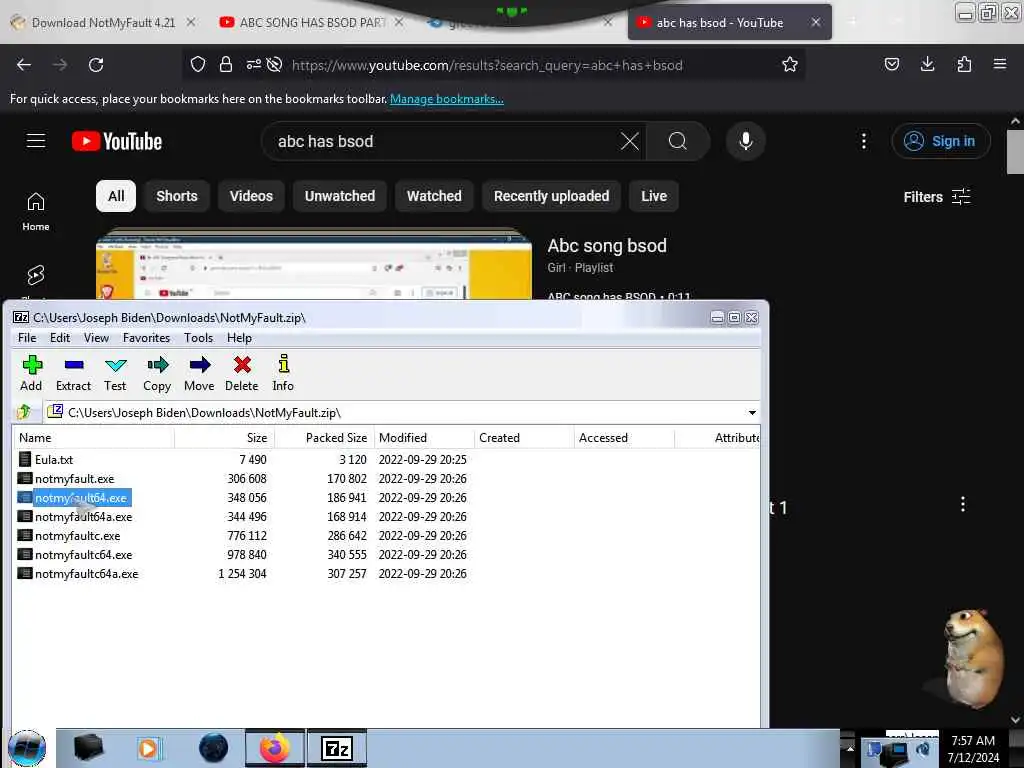Open the YouTube search Filters panel
Image resolution: width=1024 pixels, height=768 pixels.
(x=936, y=197)
